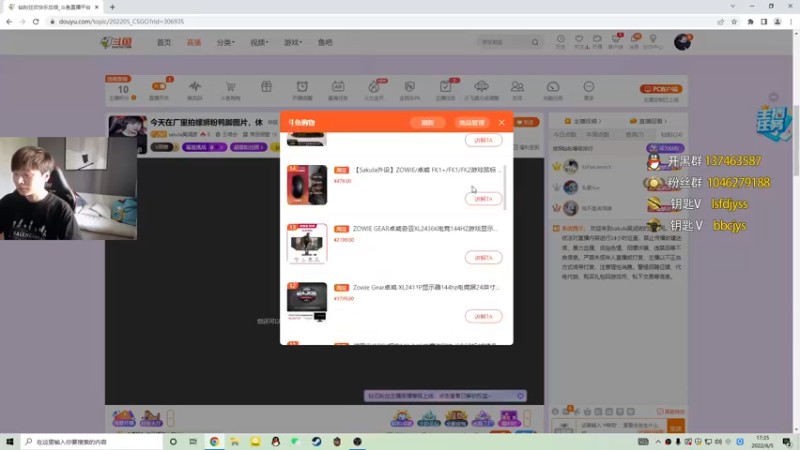Click the 超级粉丝团 purple badge
800x450 pixels.
[248, 147]
